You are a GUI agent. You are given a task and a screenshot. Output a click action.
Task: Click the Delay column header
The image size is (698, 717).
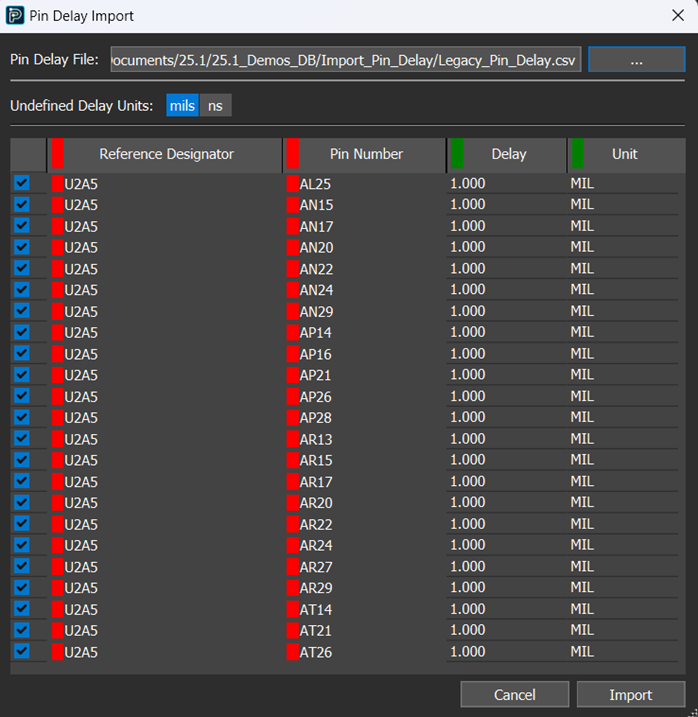pyautogui.click(x=508, y=154)
